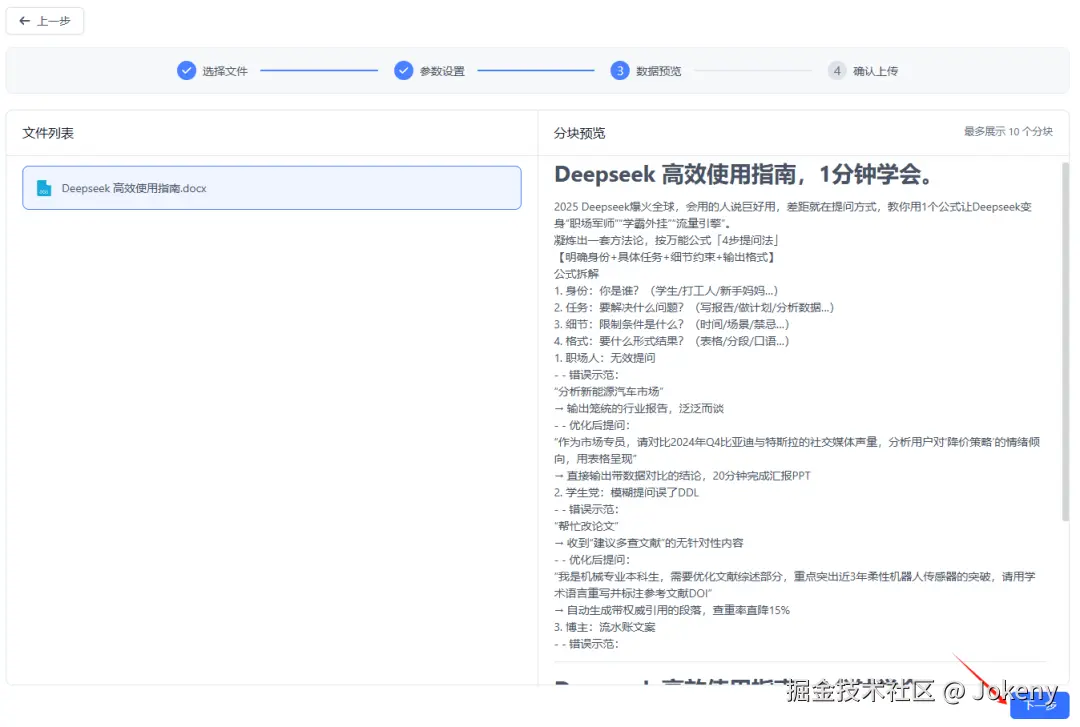Viewport: 1080px width, 727px height.
Task: Click the line 2. 任务：要解决什么问题？
Action: click(x=694, y=307)
